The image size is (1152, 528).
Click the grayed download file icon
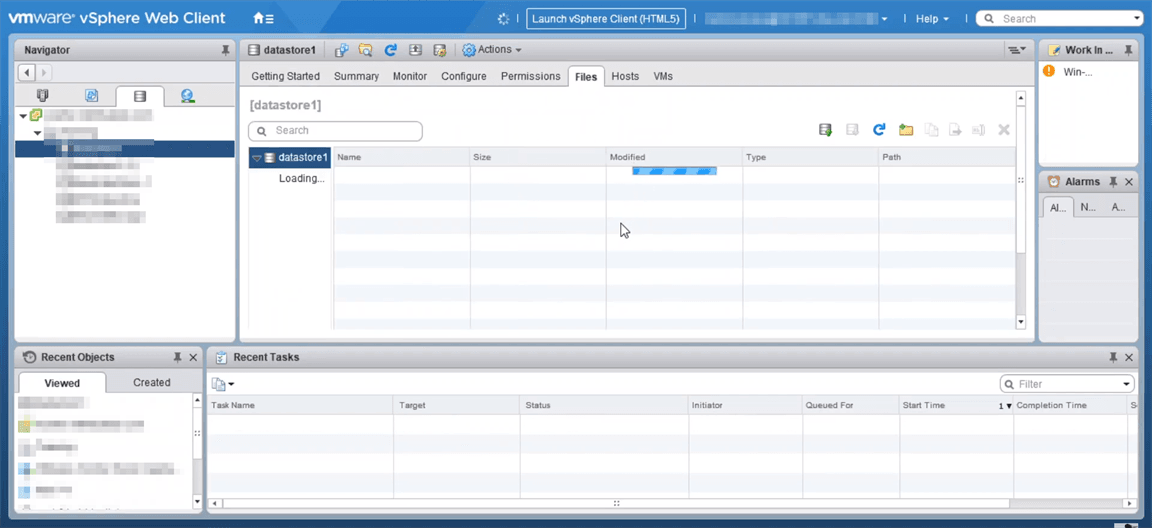point(853,130)
